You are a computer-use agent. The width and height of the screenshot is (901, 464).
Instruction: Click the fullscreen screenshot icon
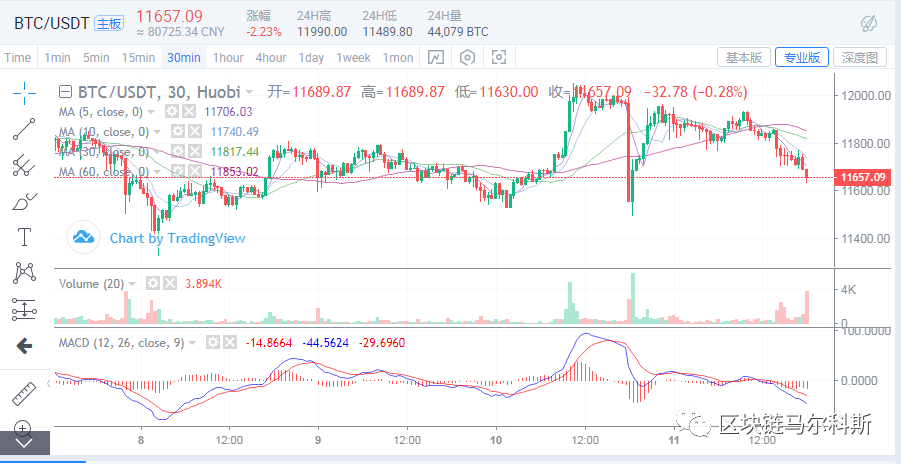coord(499,58)
